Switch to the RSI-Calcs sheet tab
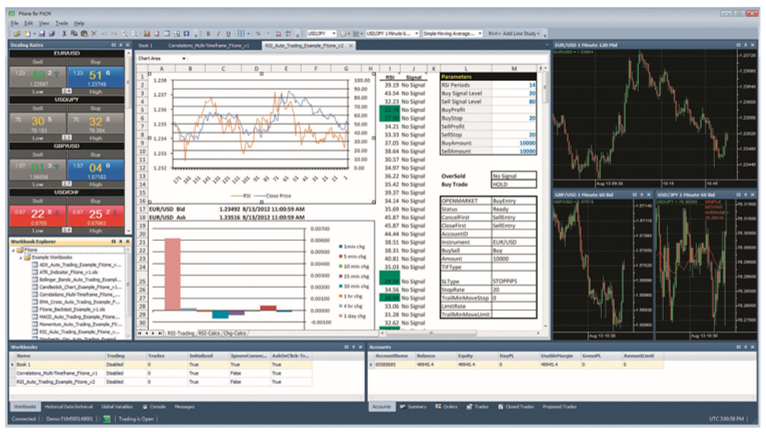Viewport: 766px width, 432px height. coord(209,333)
